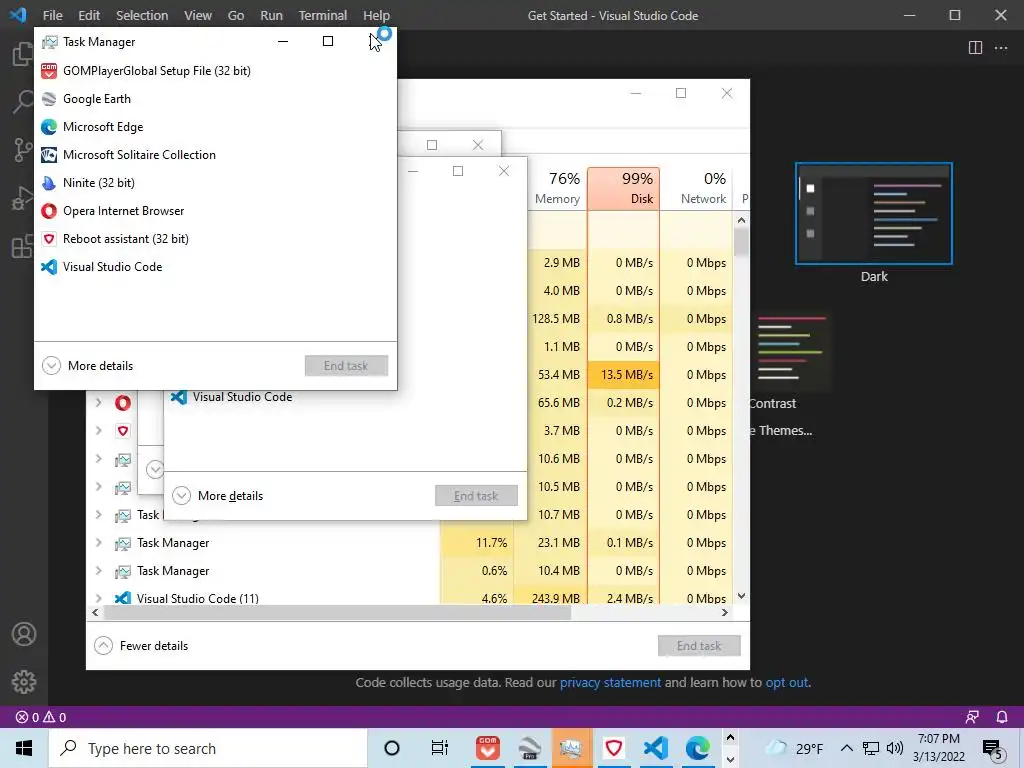1024x768 pixels.
Task: Open the Search view in VS Code activity bar
Action: 23,101
